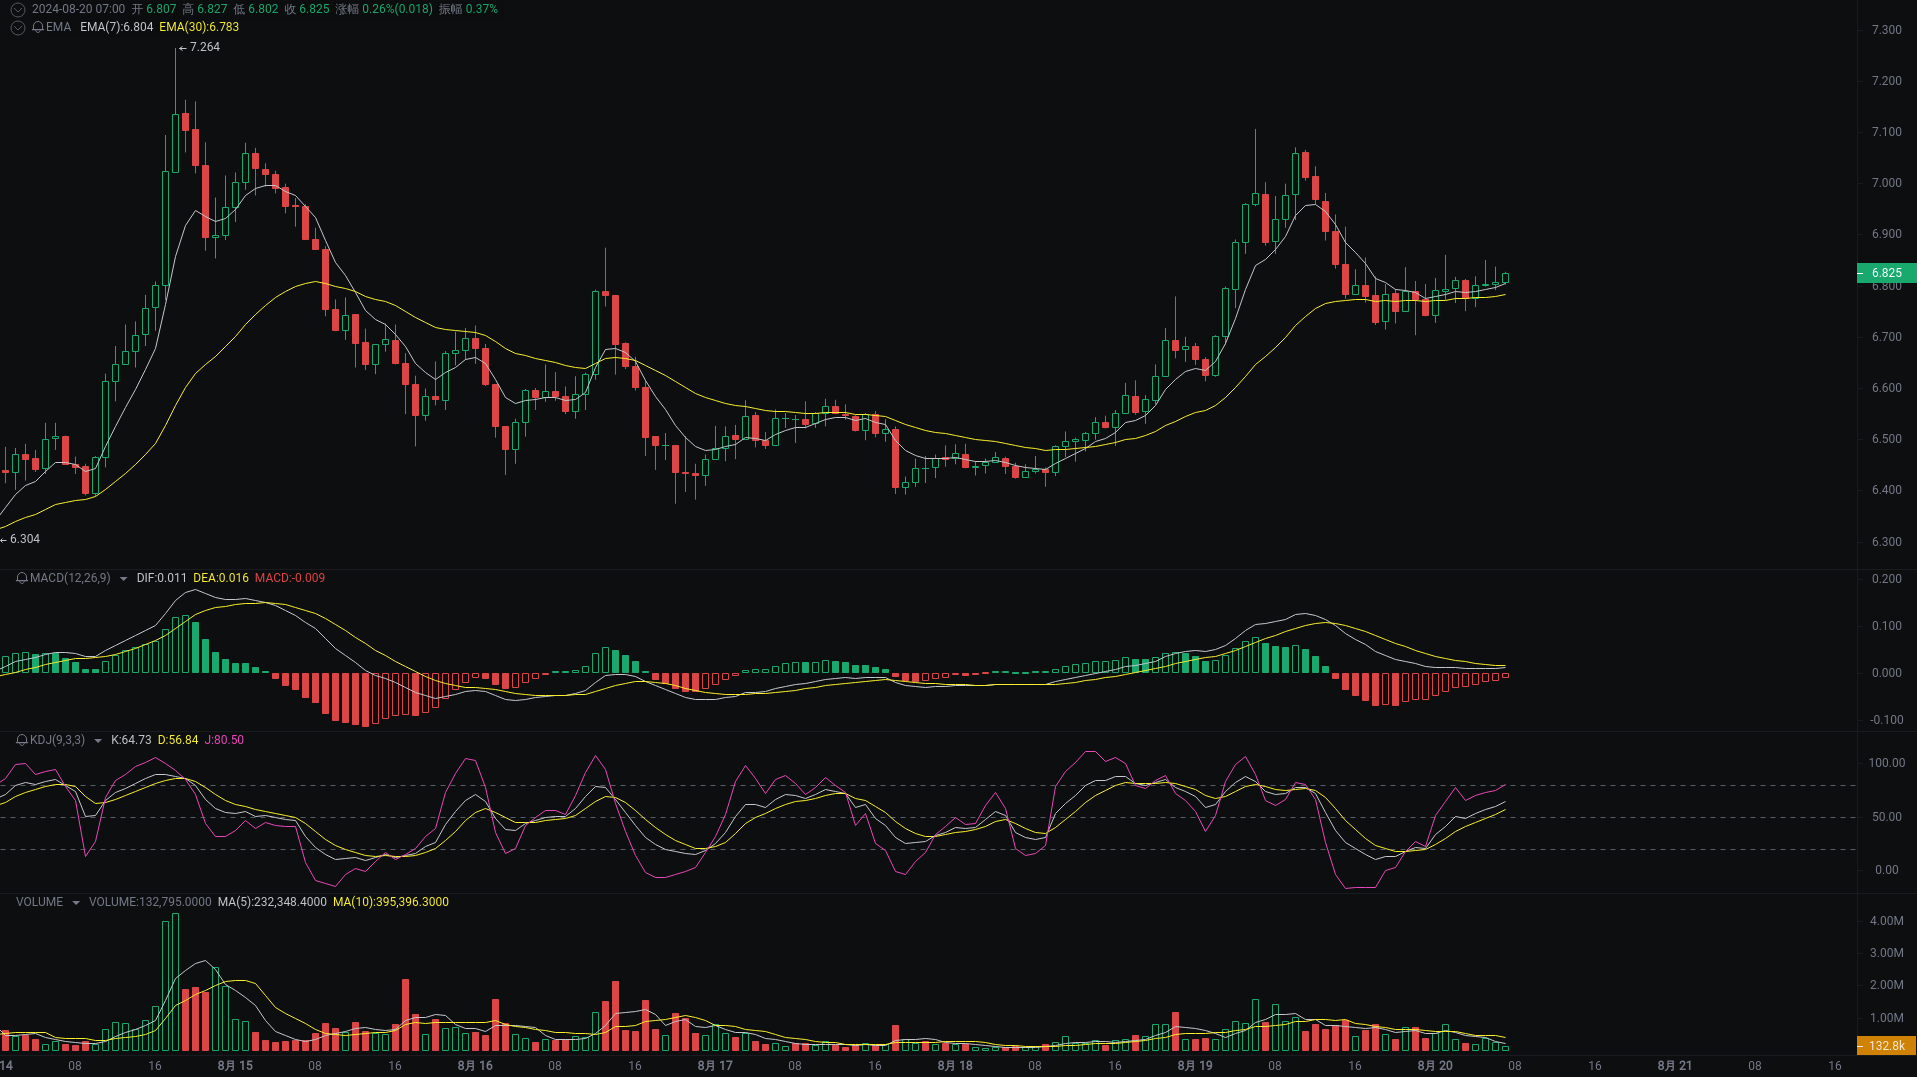The height and width of the screenshot is (1077, 1917).
Task: Click the amplitude value 0.37%
Action: [x=482, y=9]
